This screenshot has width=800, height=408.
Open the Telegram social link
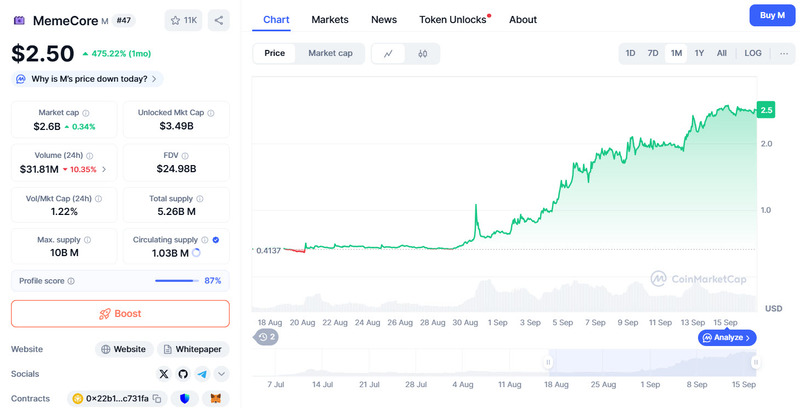202,374
